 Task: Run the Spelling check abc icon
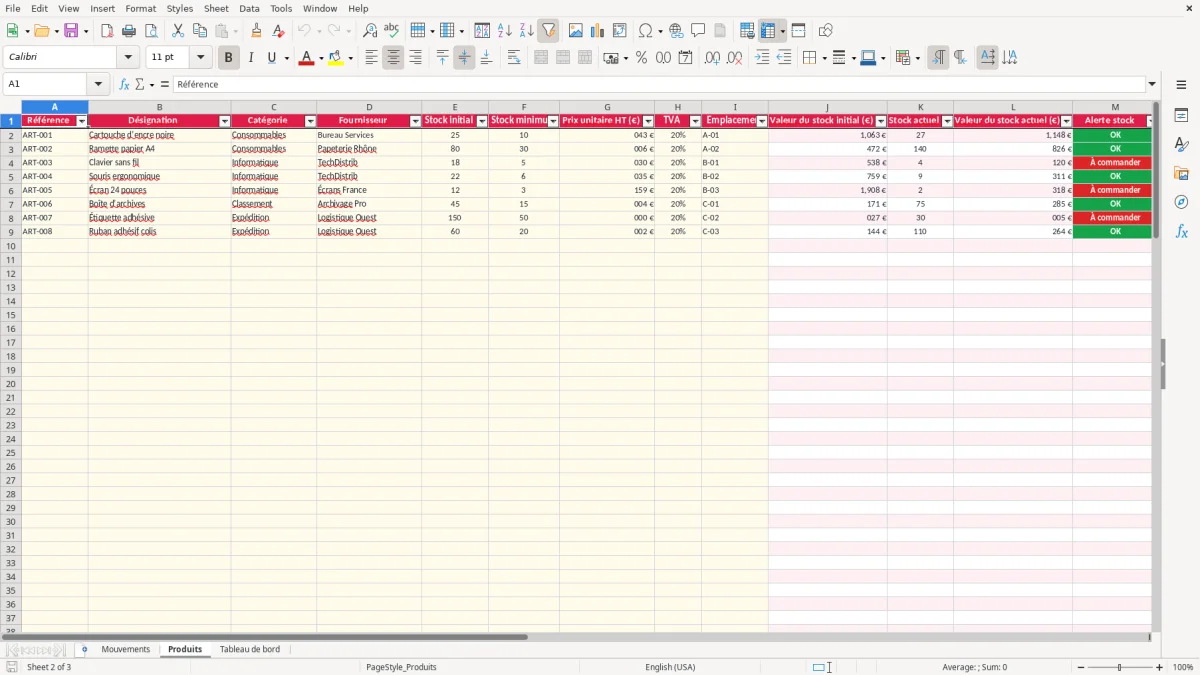coord(392,31)
